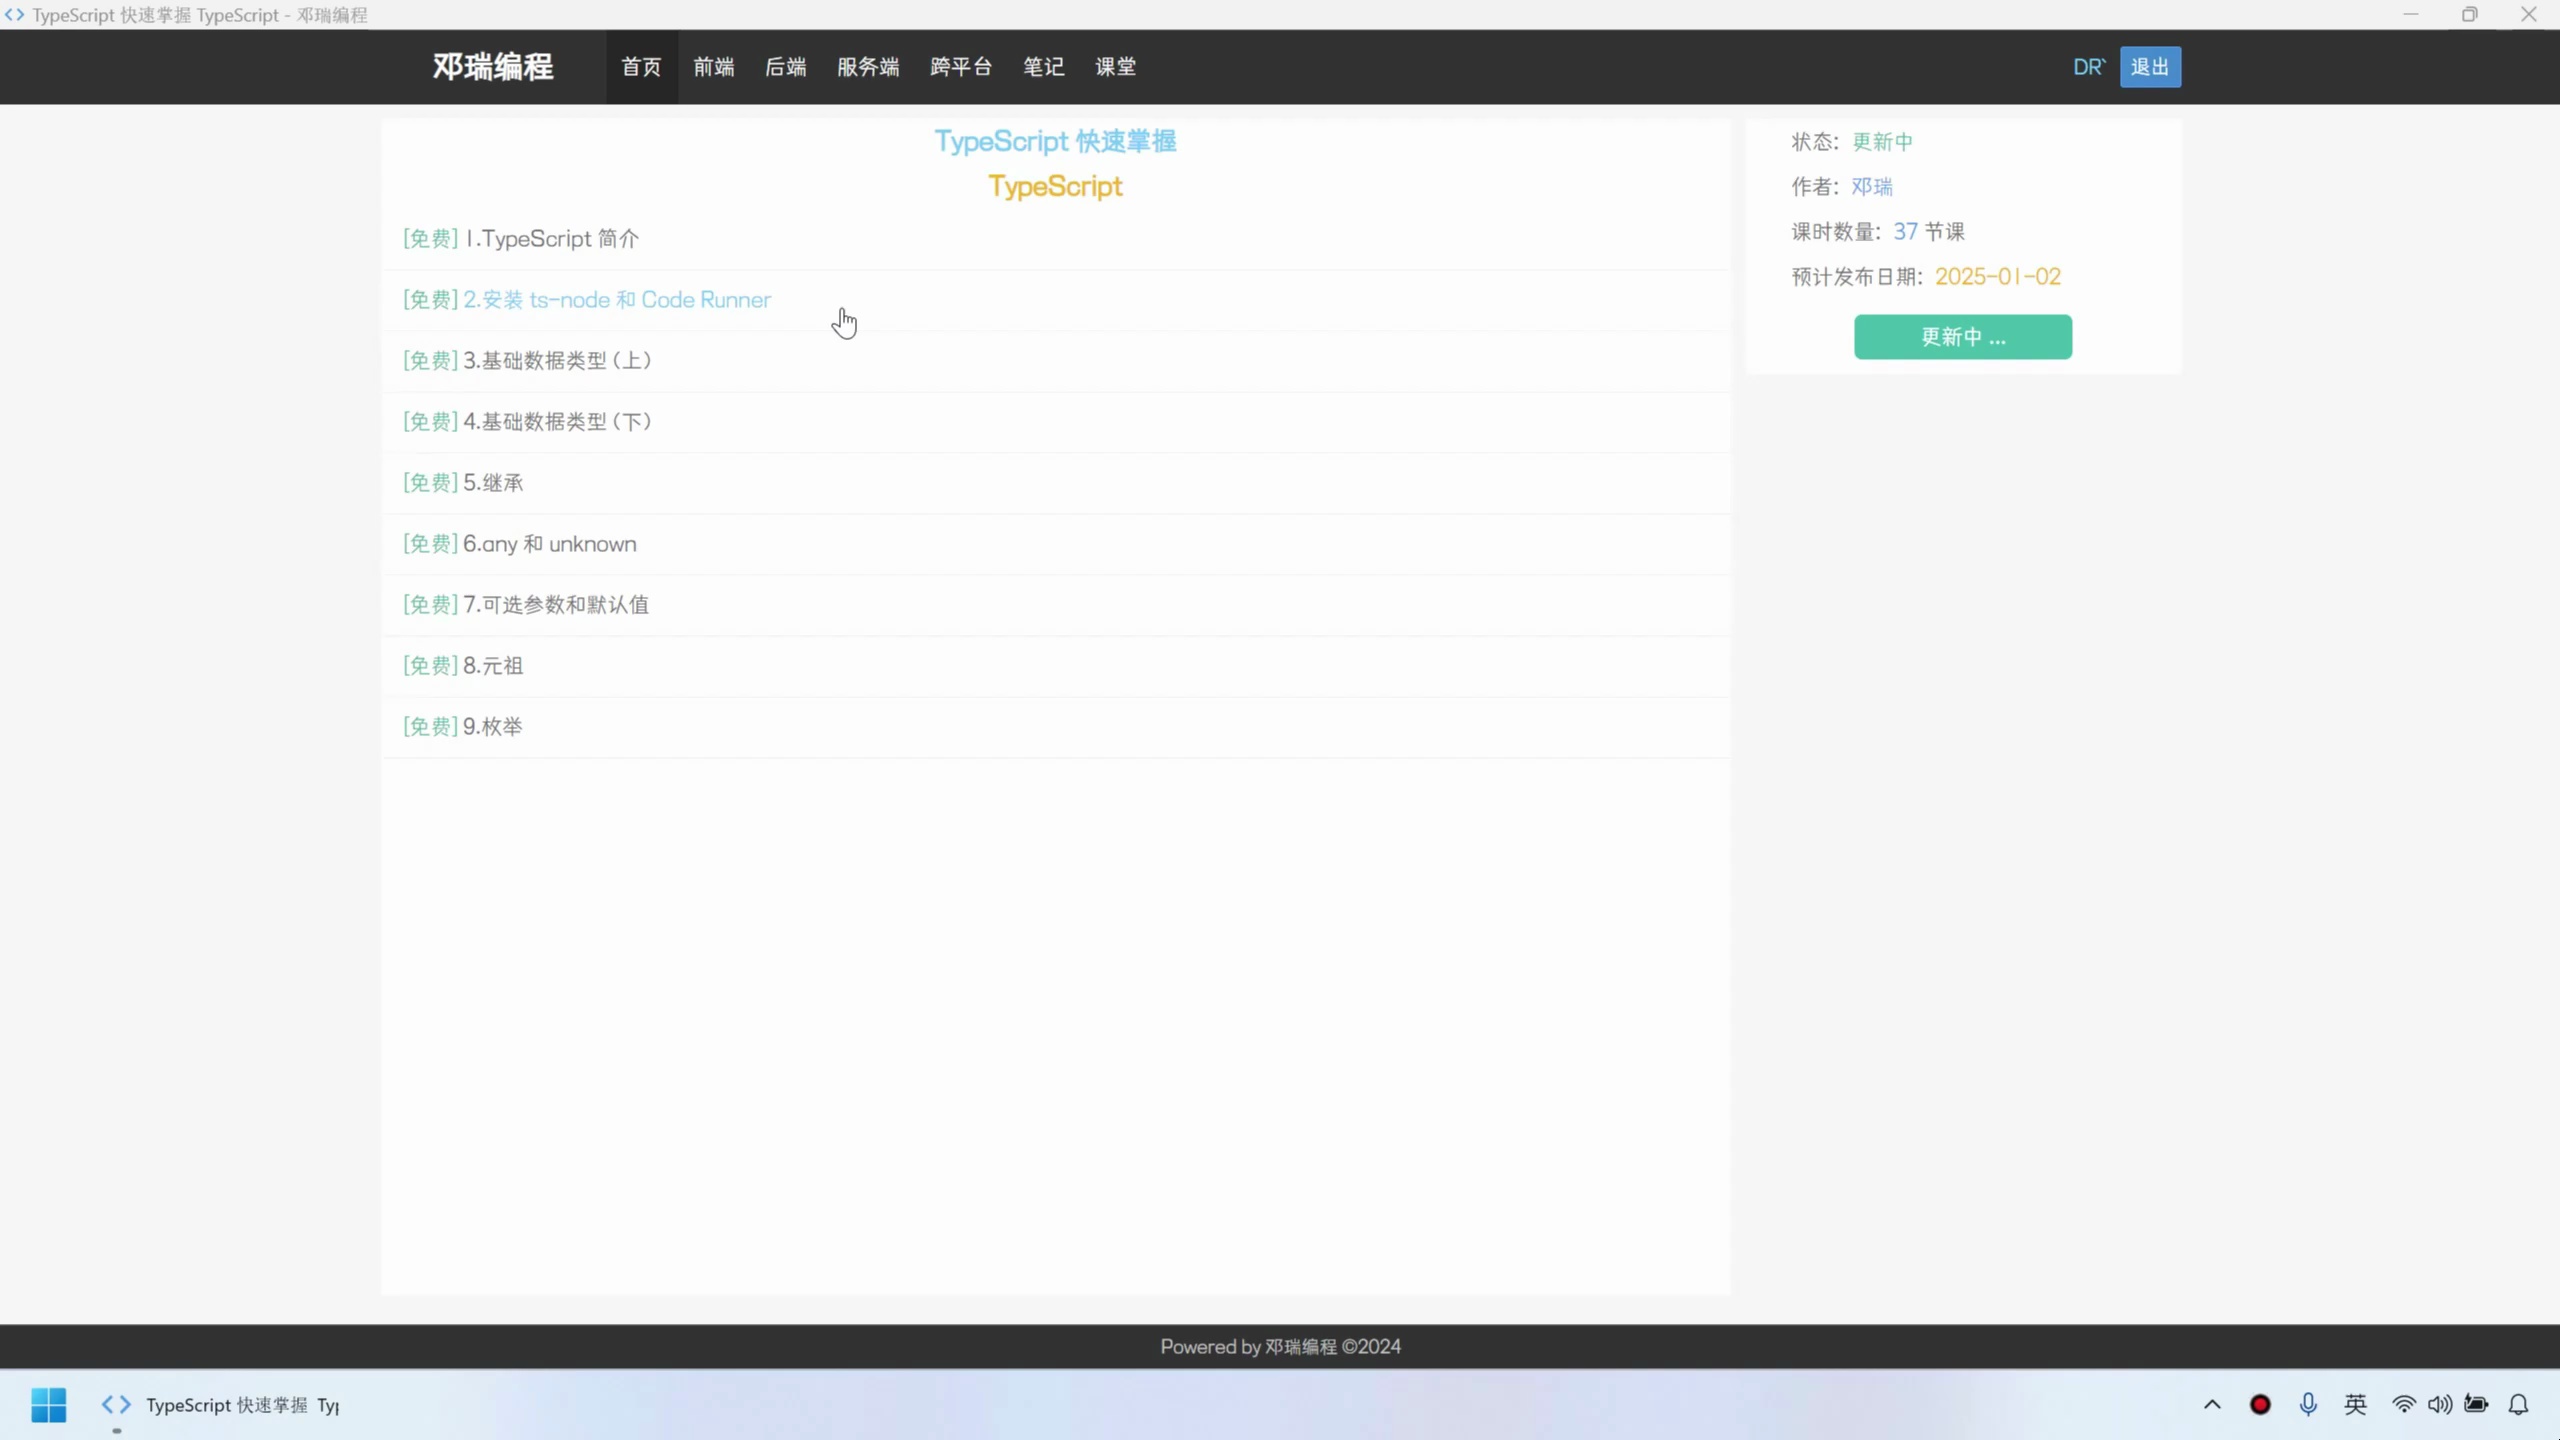Open the microphone tray icon
The height and width of the screenshot is (1440, 2560).
[2308, 1404]
